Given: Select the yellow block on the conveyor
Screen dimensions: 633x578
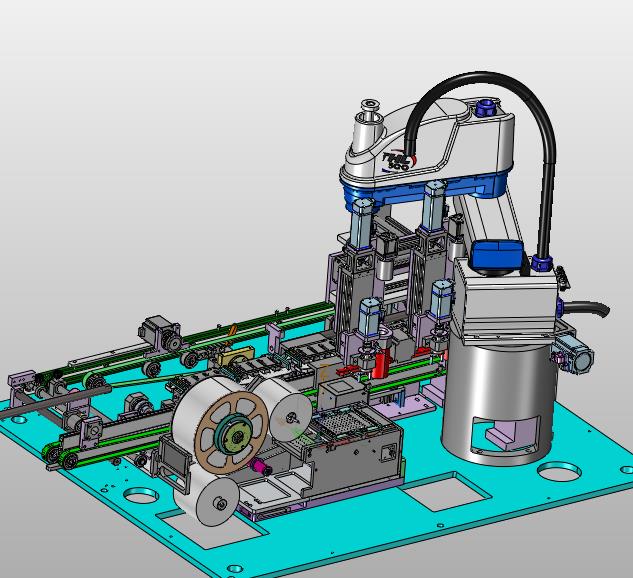Looking at the screenshot, I should tap(236, 358).
